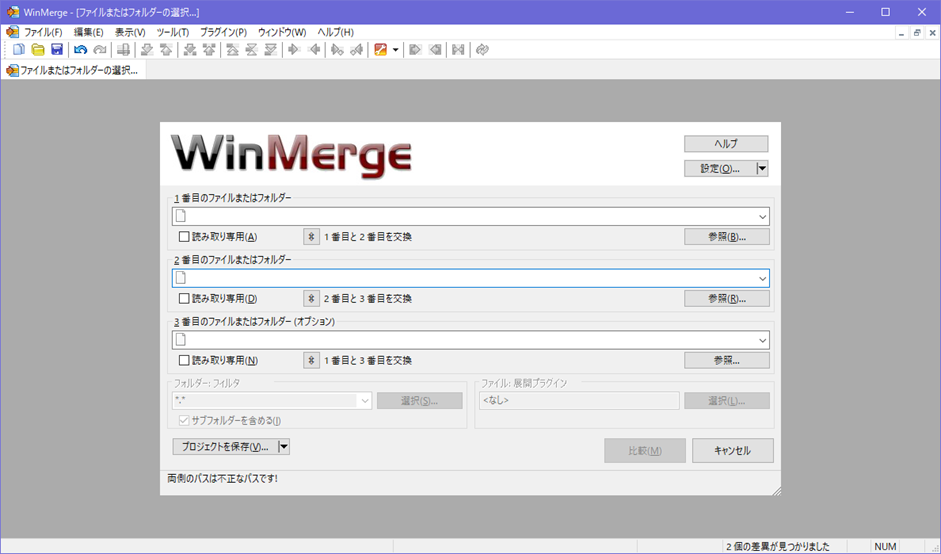Toggle 読み取り専用(D) checkbox for second file
The width and height of the screenshot is (941, 554).
(184, 299)
